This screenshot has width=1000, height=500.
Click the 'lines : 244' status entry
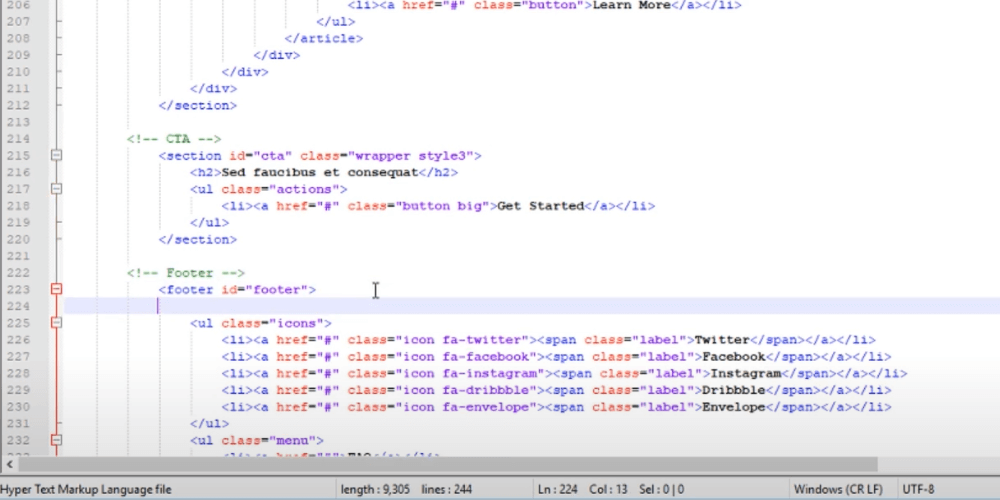447,490
